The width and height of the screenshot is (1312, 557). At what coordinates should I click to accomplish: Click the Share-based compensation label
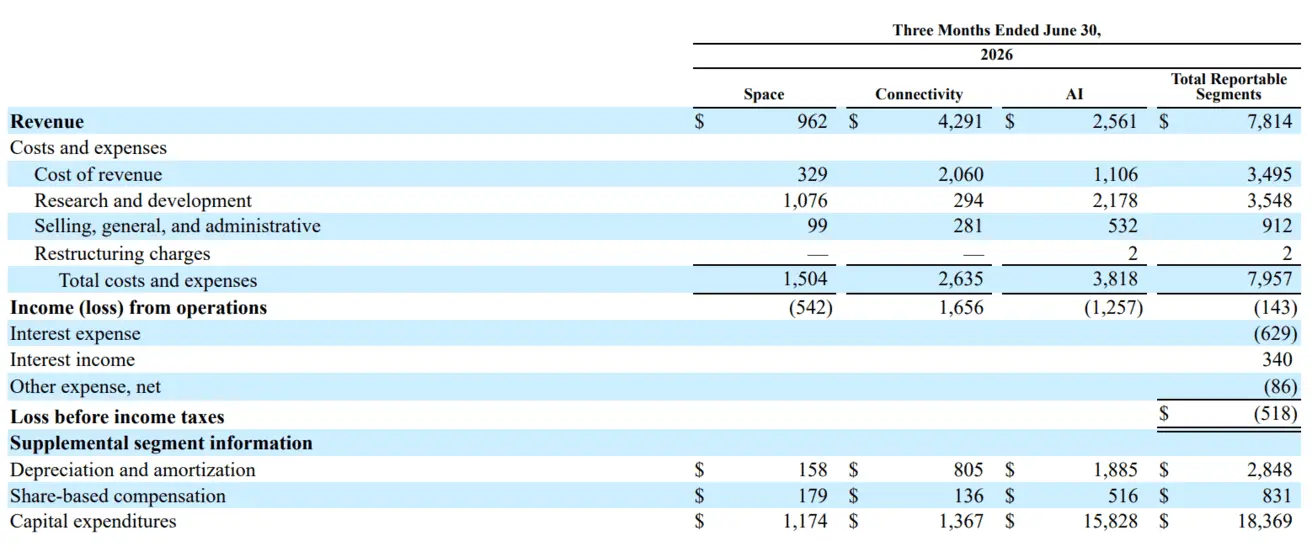tap(118, 496)
